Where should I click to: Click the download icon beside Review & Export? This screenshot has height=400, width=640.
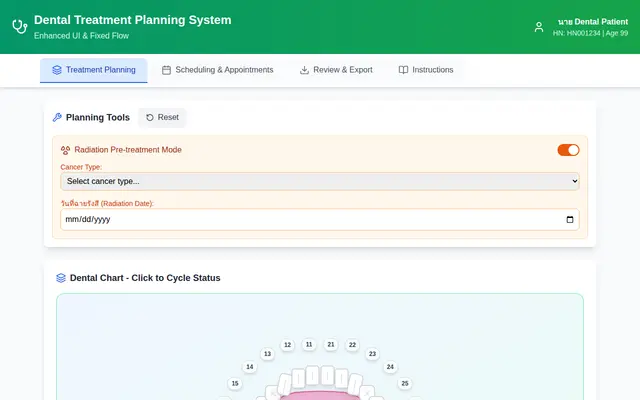point(304,70)
